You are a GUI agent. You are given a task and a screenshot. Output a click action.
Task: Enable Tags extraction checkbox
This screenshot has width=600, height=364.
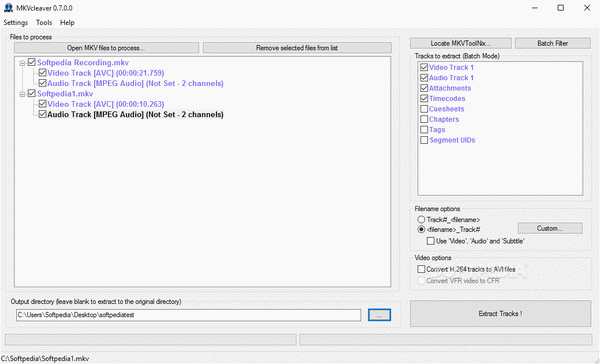tap(424, 129)
